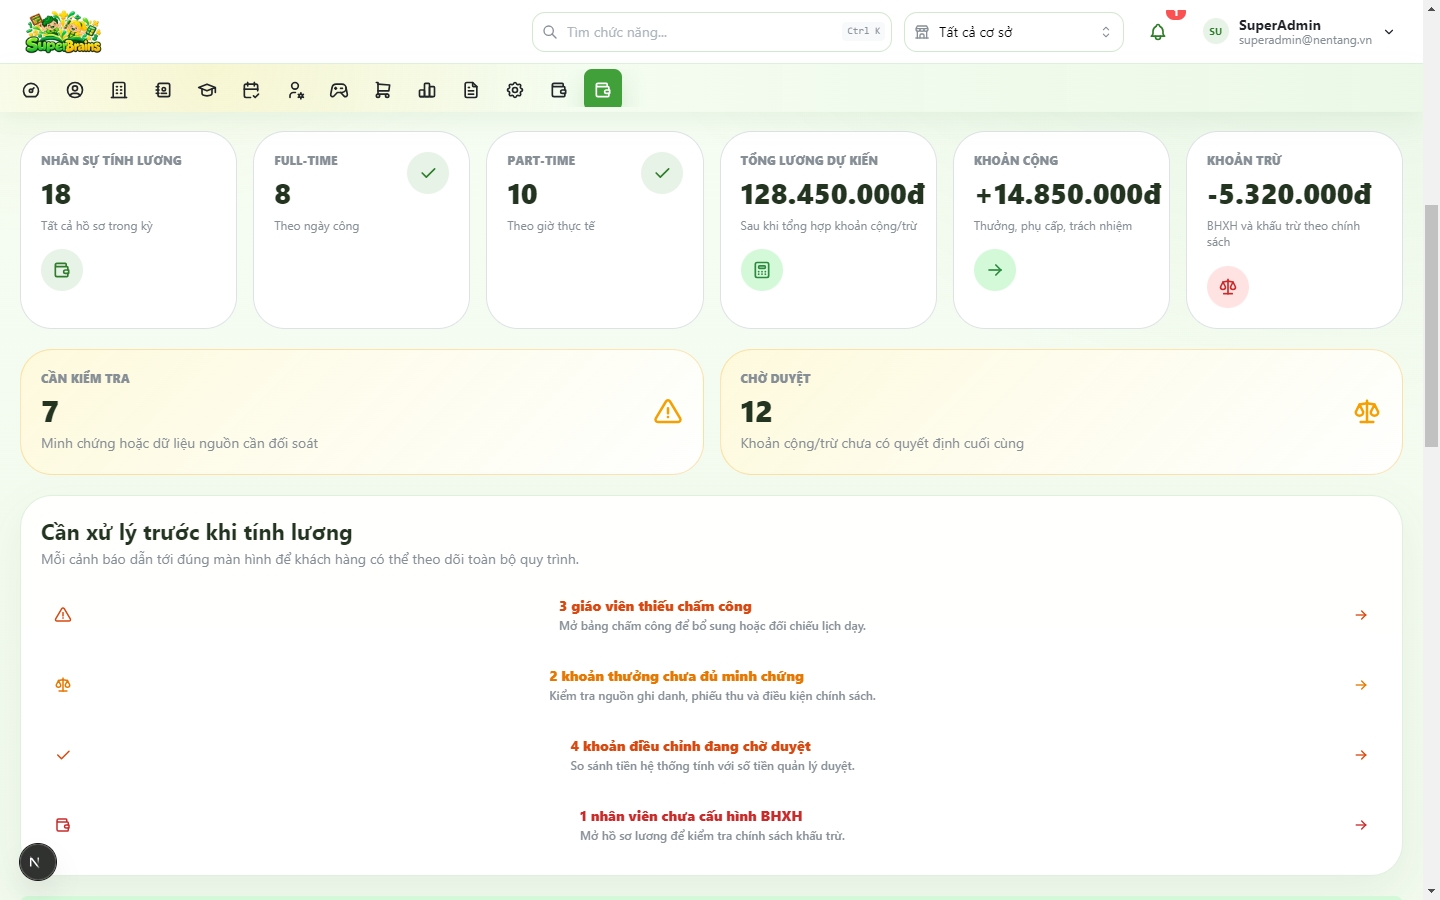Open the unhighlighted wallet nav icon
Image resolution: width=1440 pixels, height=900 pixels.
tap(559, 90)
